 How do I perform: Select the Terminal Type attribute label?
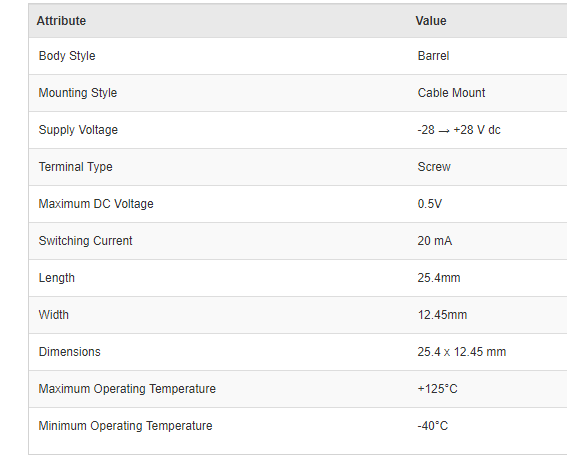pyautogui.click(x=76, y=167)
